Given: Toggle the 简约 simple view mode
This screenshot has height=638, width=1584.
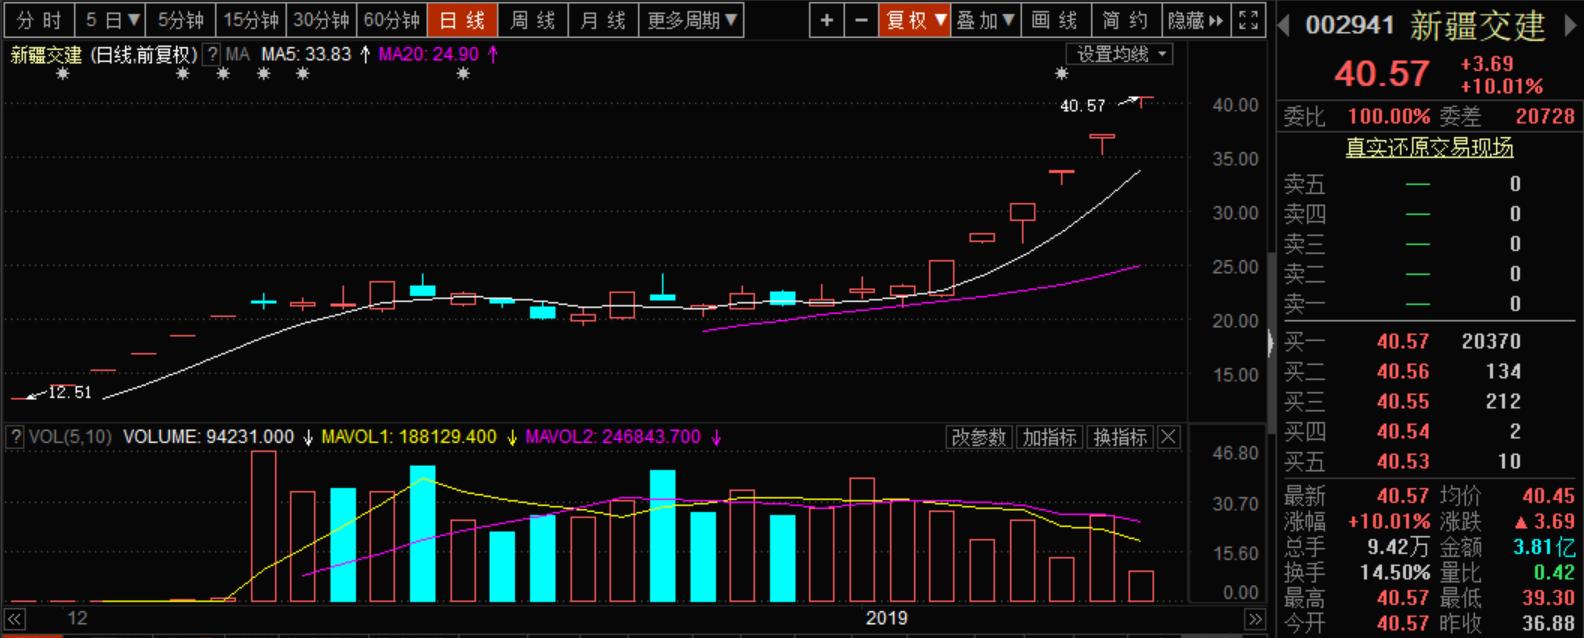Looking at the screenshot, I should (1125, 20).
